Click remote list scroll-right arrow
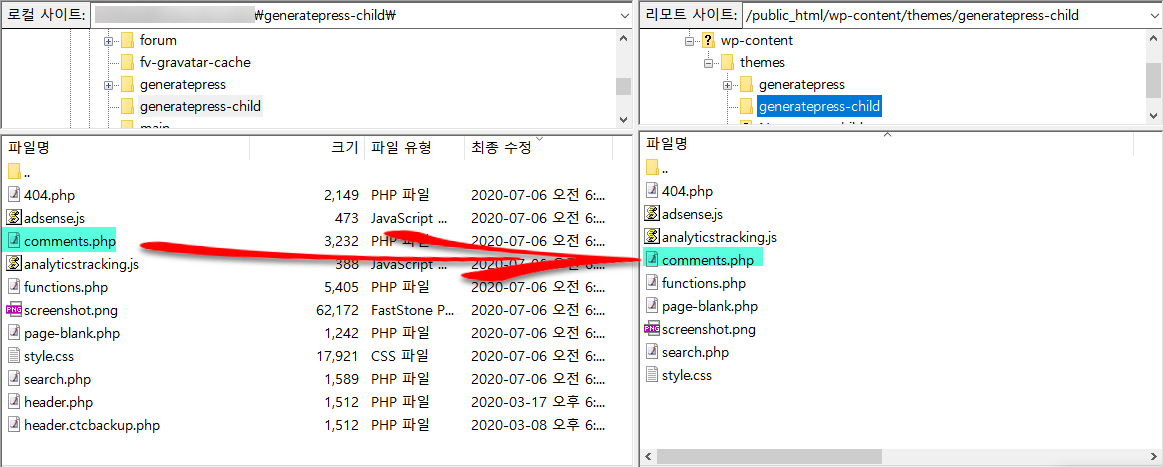Screen dimensions: 1163x467 pyautogui.click(x=1153, y=456)
